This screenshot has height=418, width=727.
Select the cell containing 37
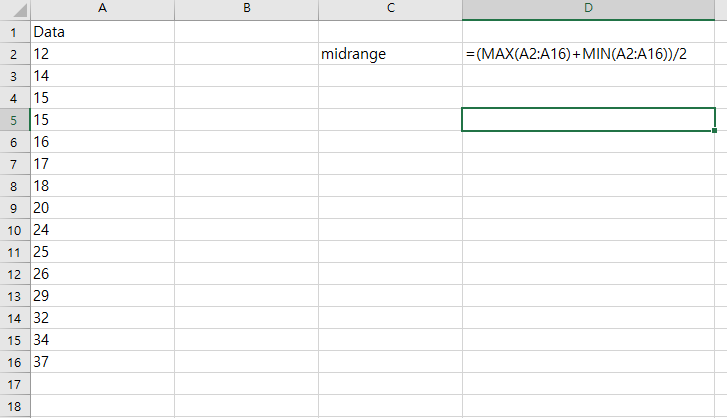tap(102, 362)
